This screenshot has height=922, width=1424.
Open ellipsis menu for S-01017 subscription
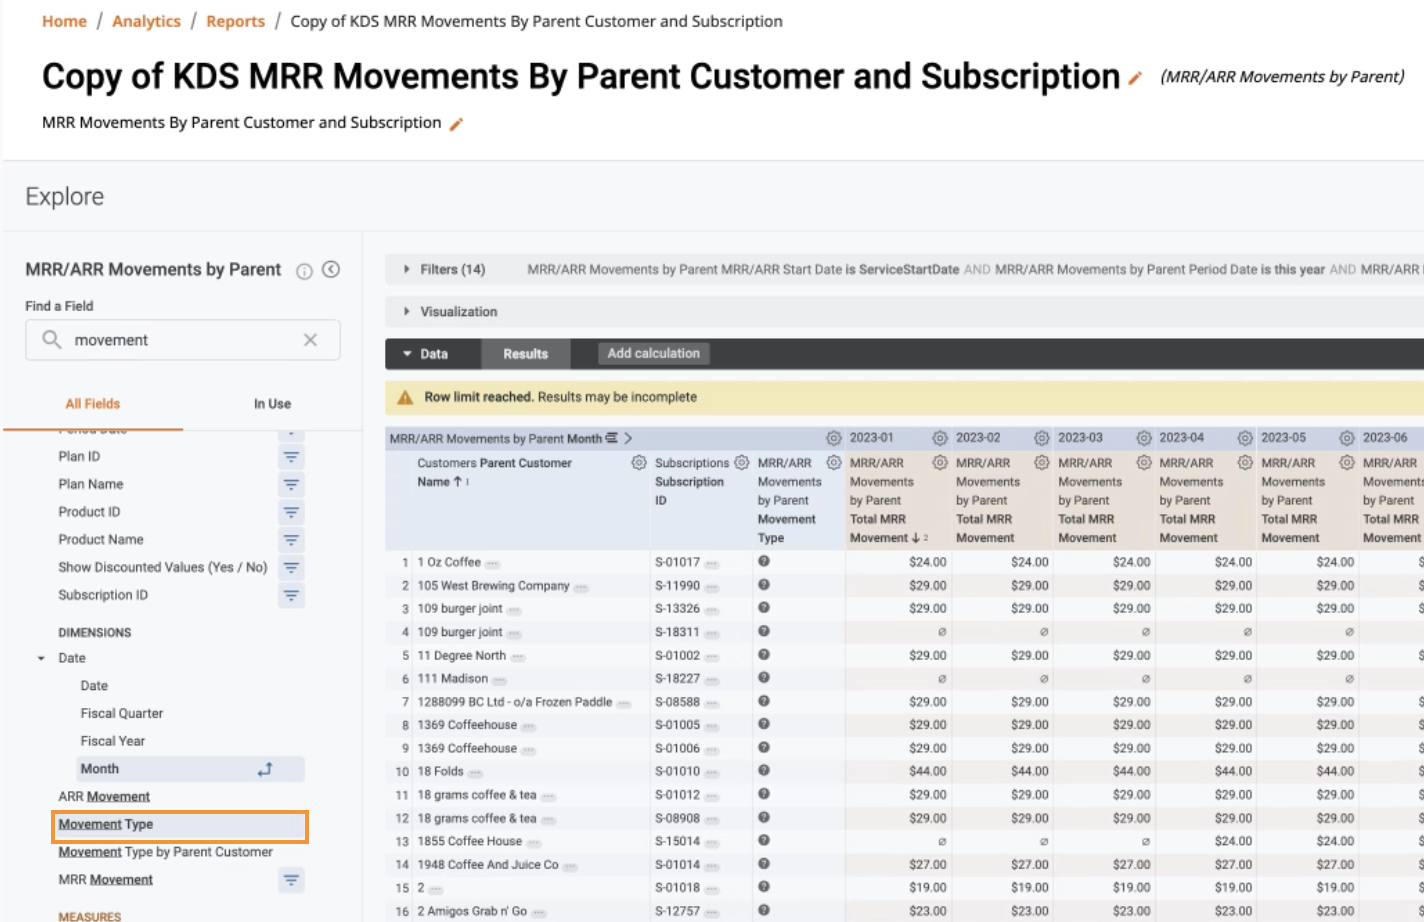tap(712, 564)
